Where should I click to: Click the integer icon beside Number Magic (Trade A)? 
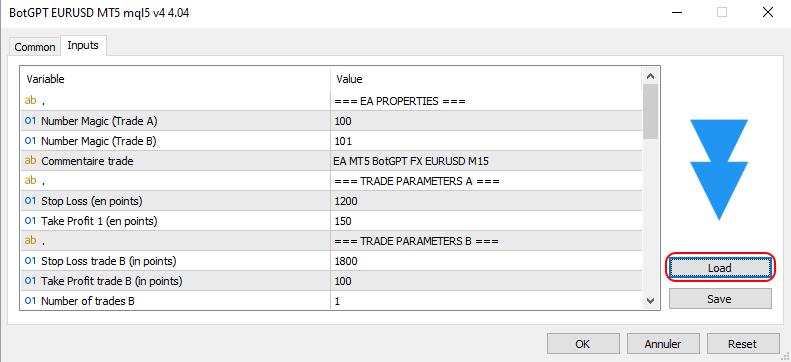click(31, 121)
